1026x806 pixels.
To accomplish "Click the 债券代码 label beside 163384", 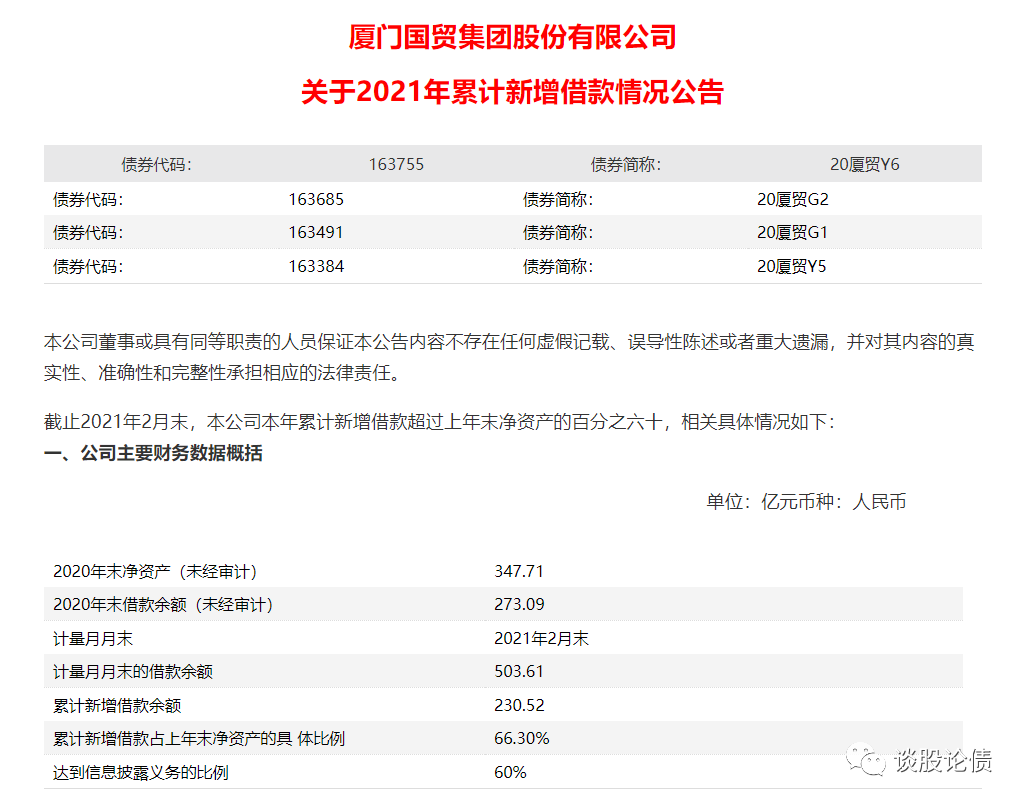I will [x=88, y=266].
